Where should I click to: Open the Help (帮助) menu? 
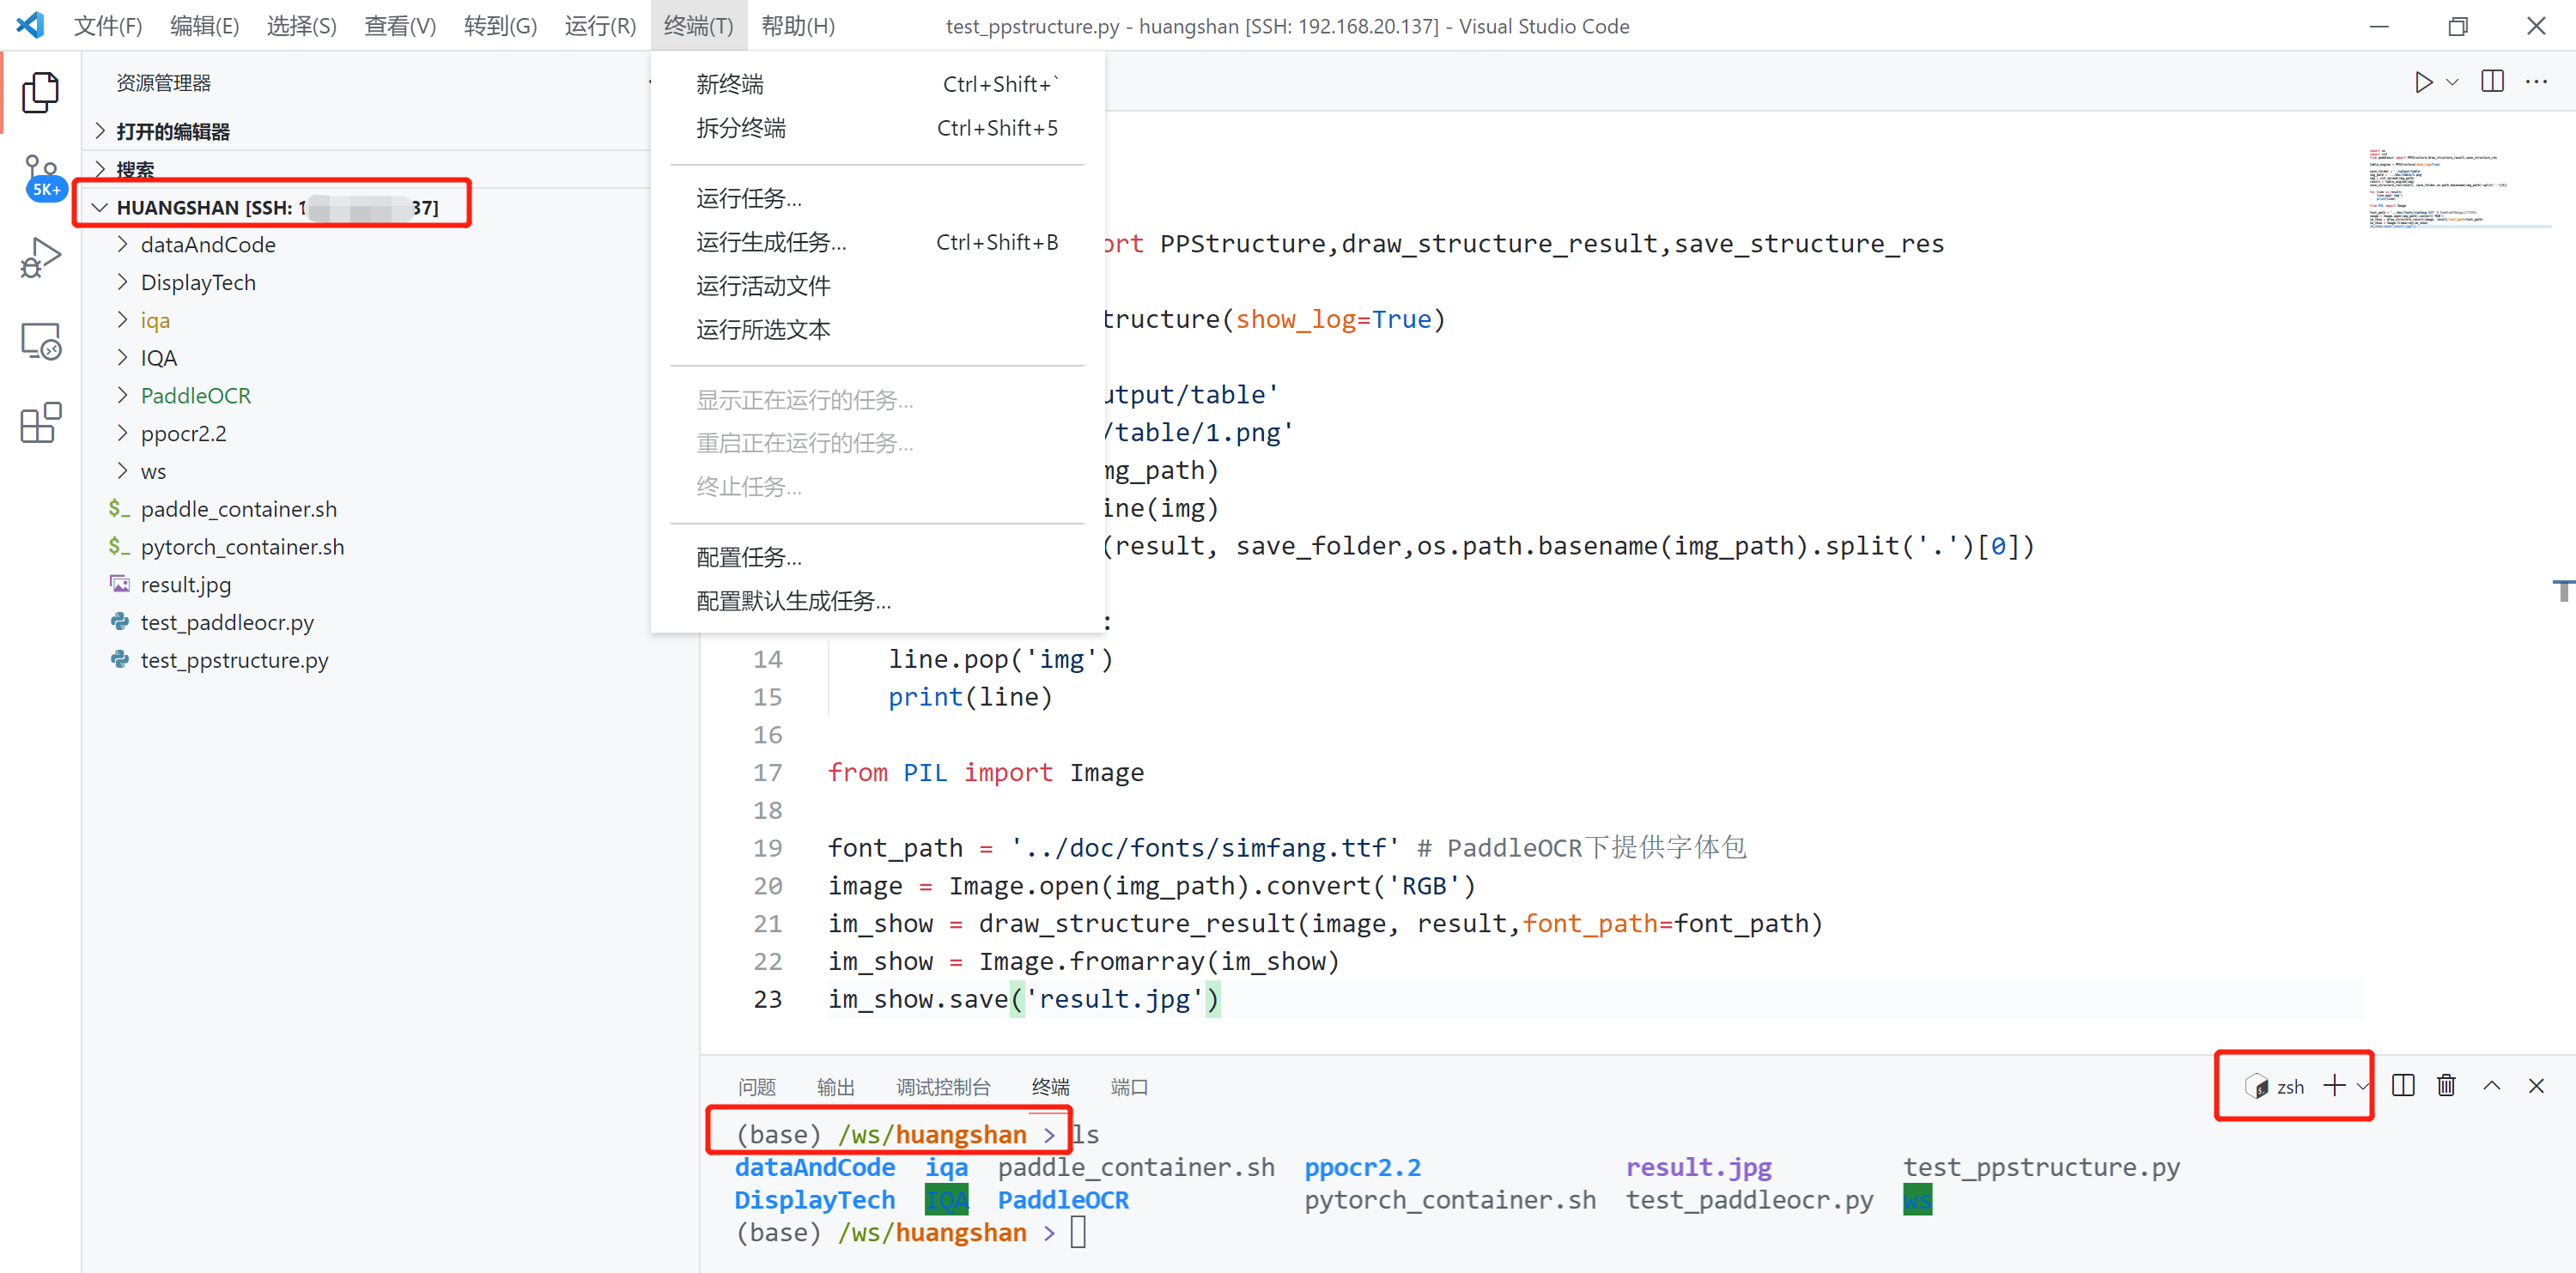tap(798, 25)
